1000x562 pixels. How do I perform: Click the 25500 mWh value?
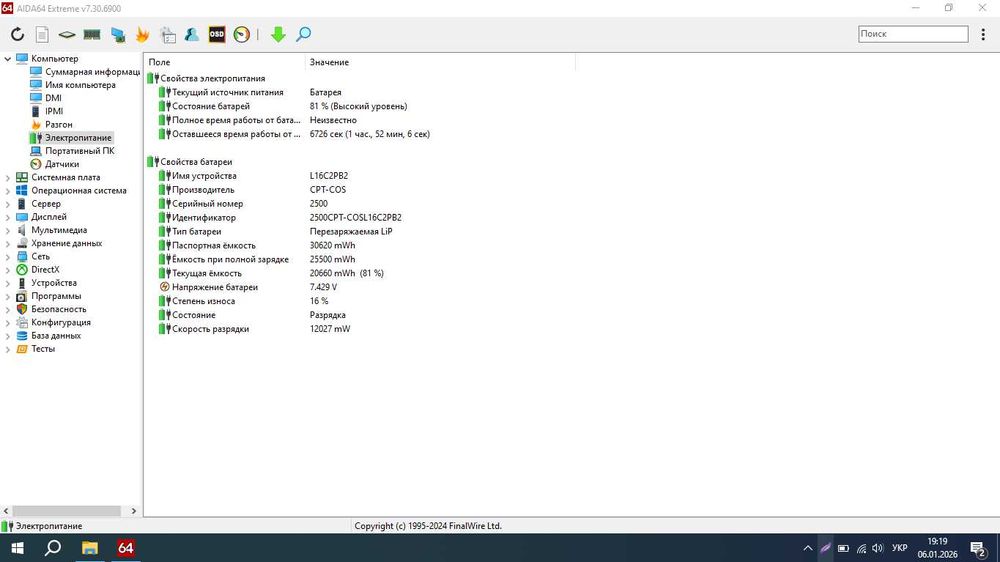coord(332,260)
